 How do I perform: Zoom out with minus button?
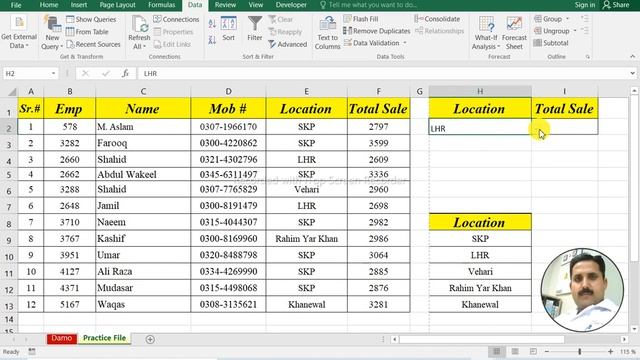pos(547,351)
